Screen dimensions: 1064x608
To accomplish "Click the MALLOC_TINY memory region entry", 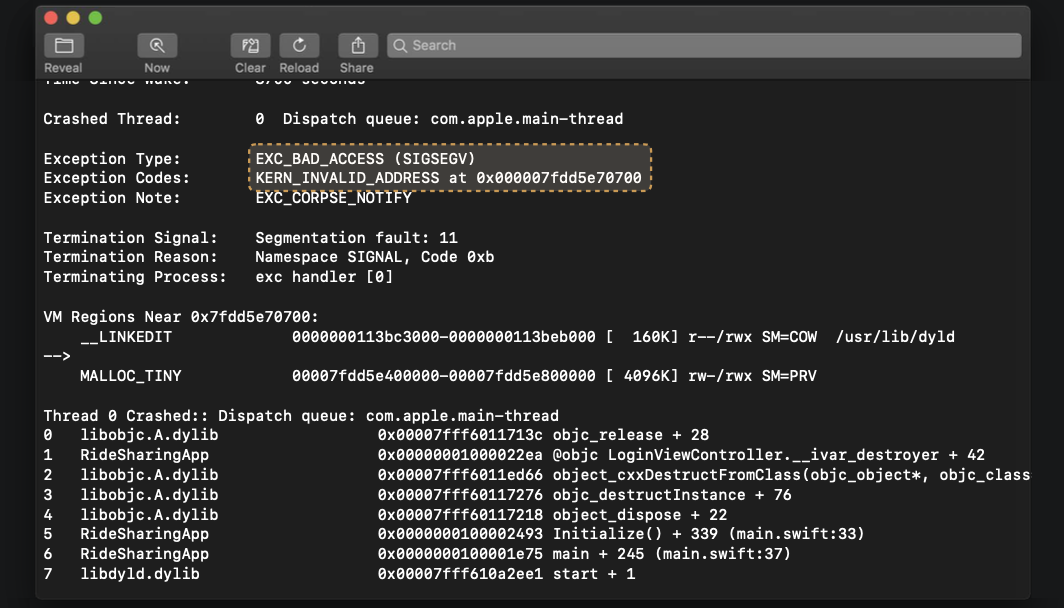I will coord(400,375).
